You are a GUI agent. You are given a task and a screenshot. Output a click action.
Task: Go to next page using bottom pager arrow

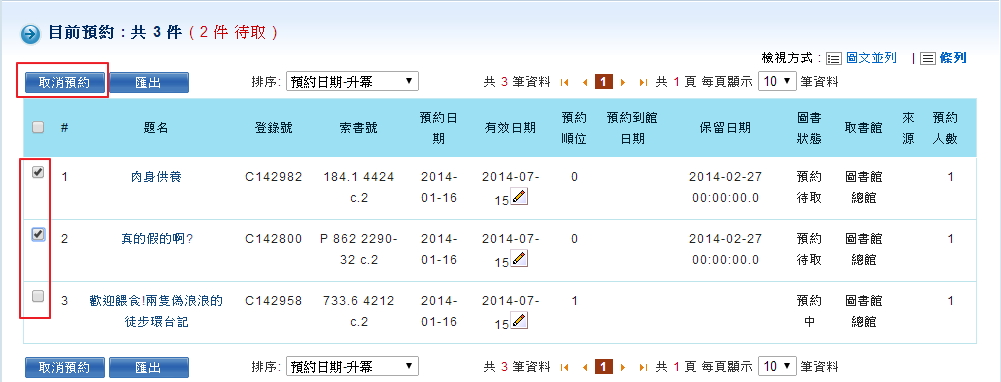pos(623,367)
